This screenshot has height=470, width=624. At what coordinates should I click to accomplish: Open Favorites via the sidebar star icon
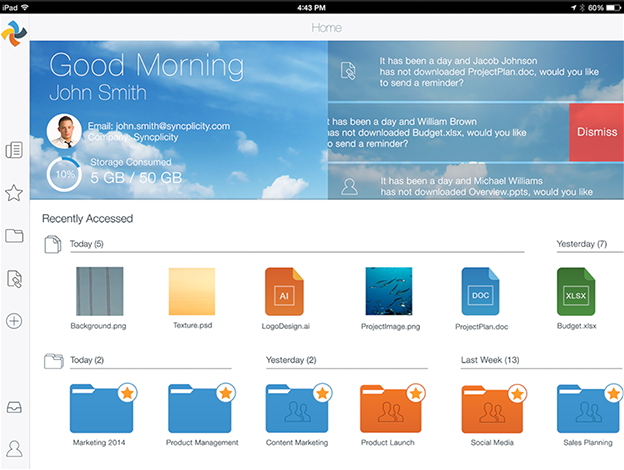(x=14, y=193)
